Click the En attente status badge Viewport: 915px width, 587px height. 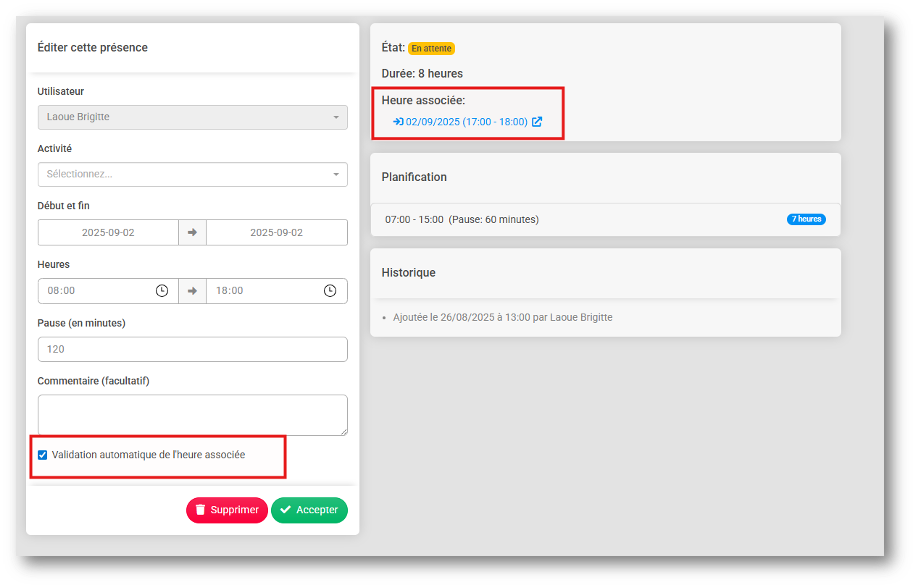tap(431, 48)
